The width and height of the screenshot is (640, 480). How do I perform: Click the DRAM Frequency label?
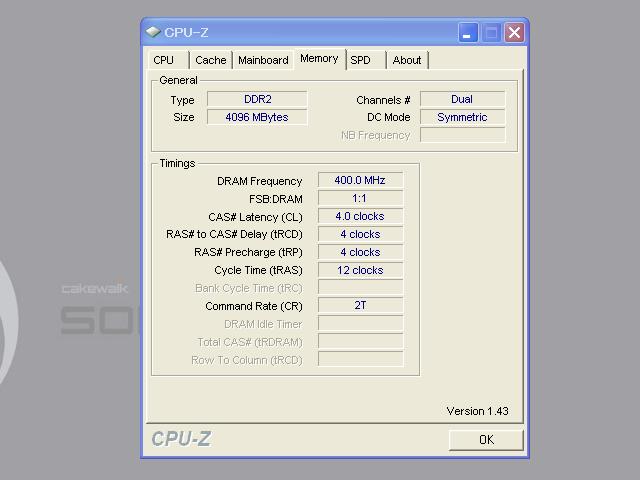tap(260, 181)
